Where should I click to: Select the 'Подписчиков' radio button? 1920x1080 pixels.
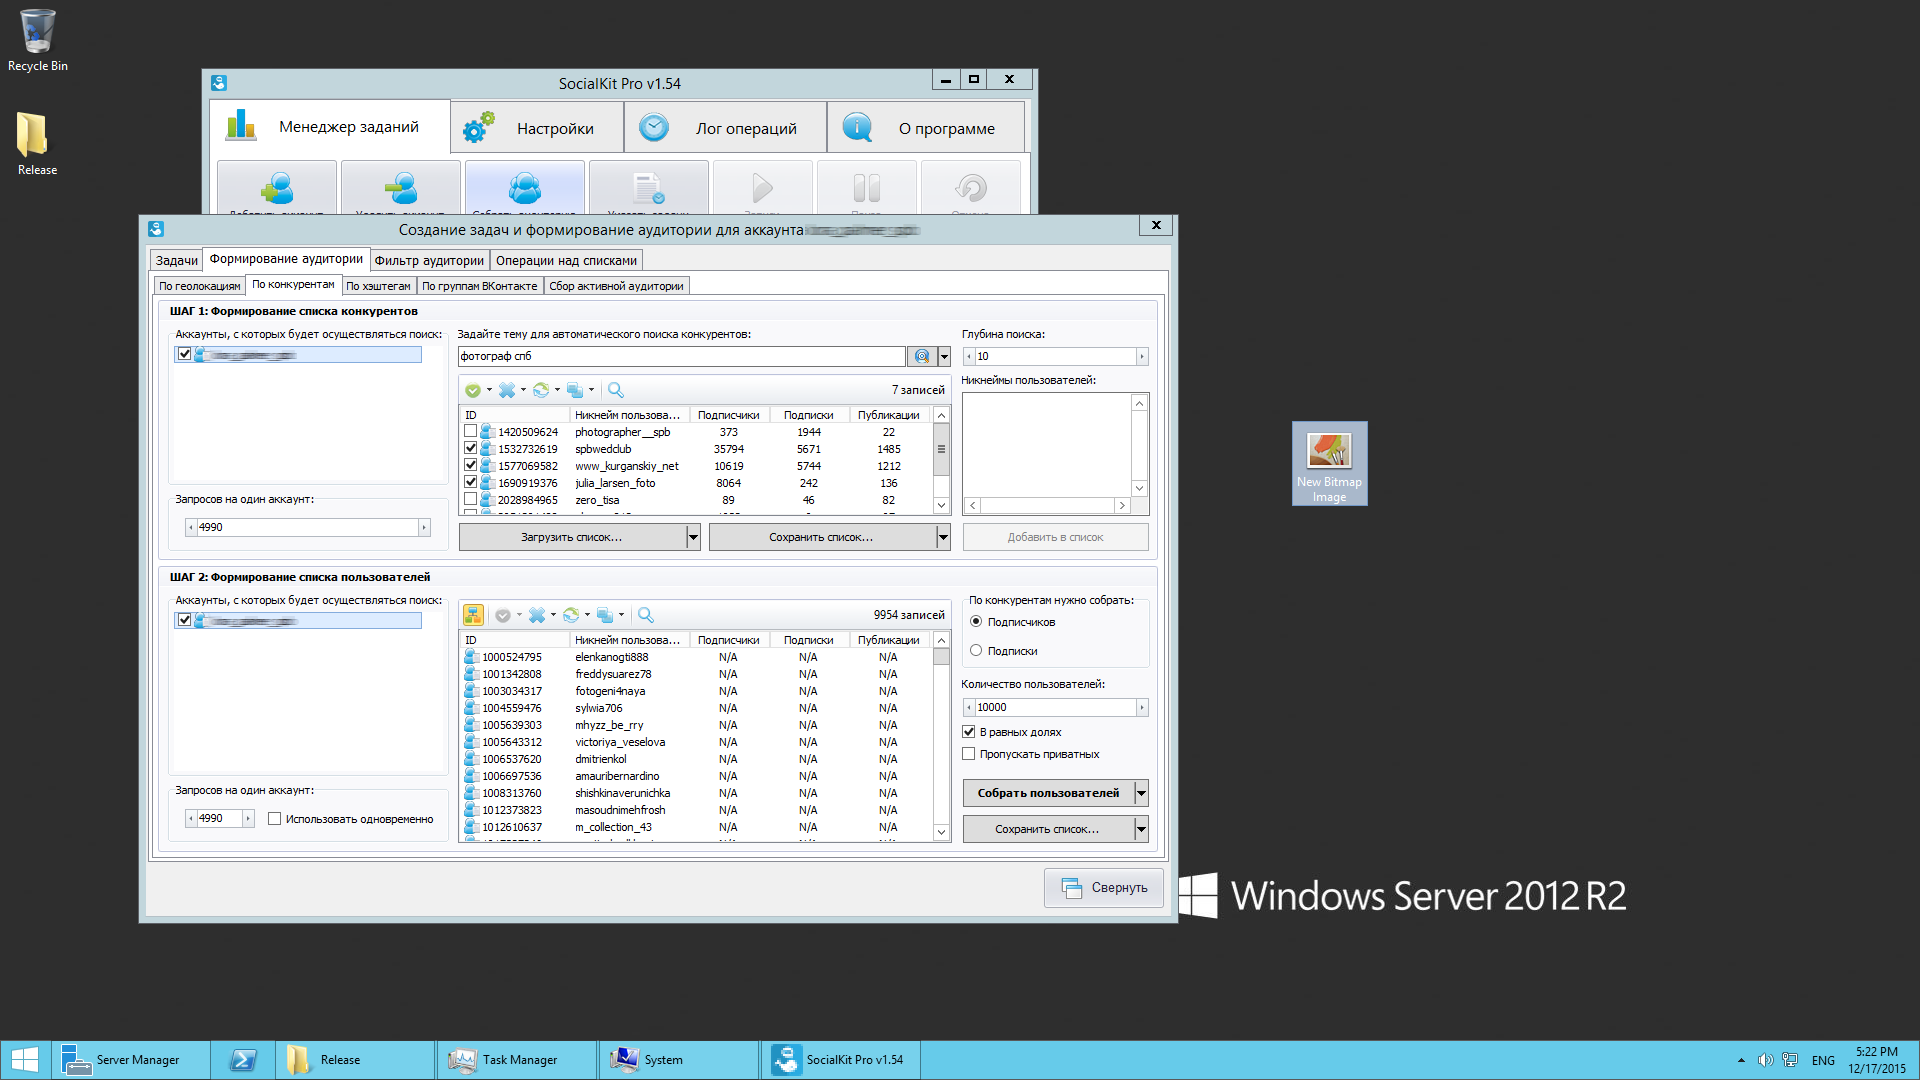click(976, 622)
